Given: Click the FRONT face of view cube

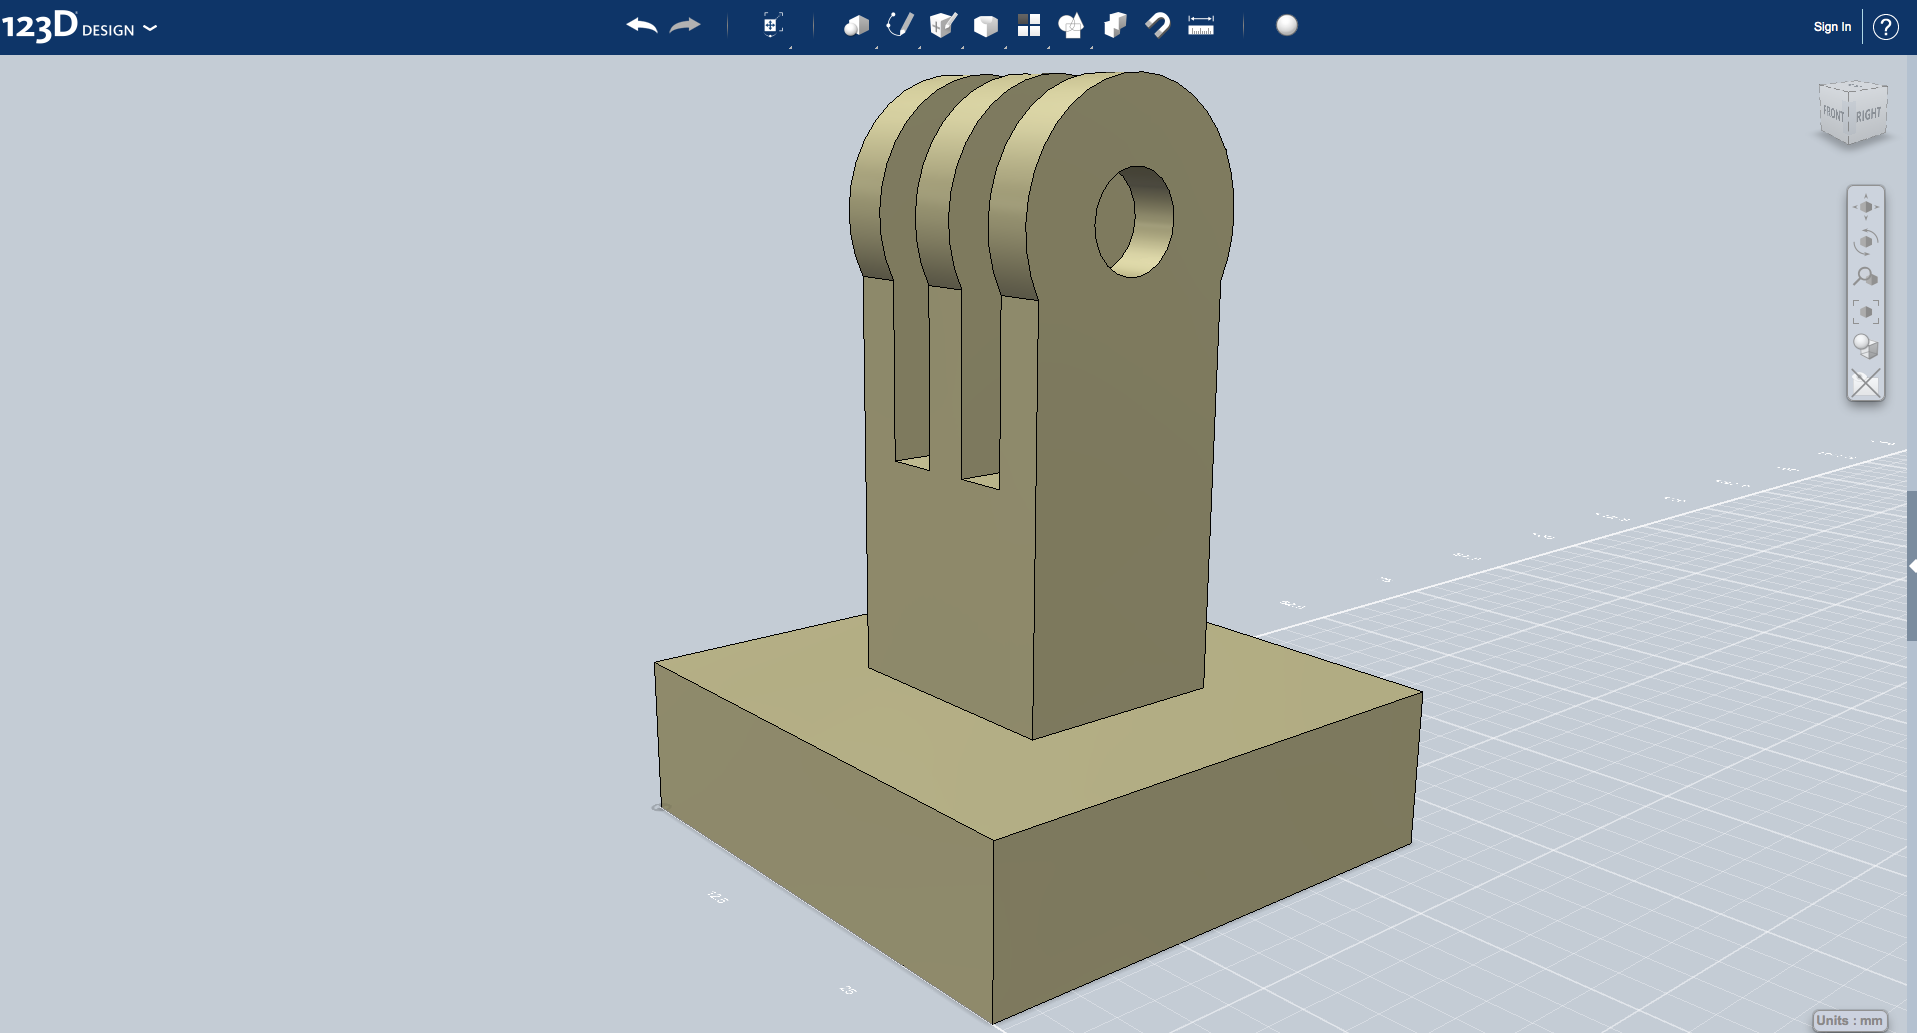Looking at the screenshot, I should tap(1833, 115).
